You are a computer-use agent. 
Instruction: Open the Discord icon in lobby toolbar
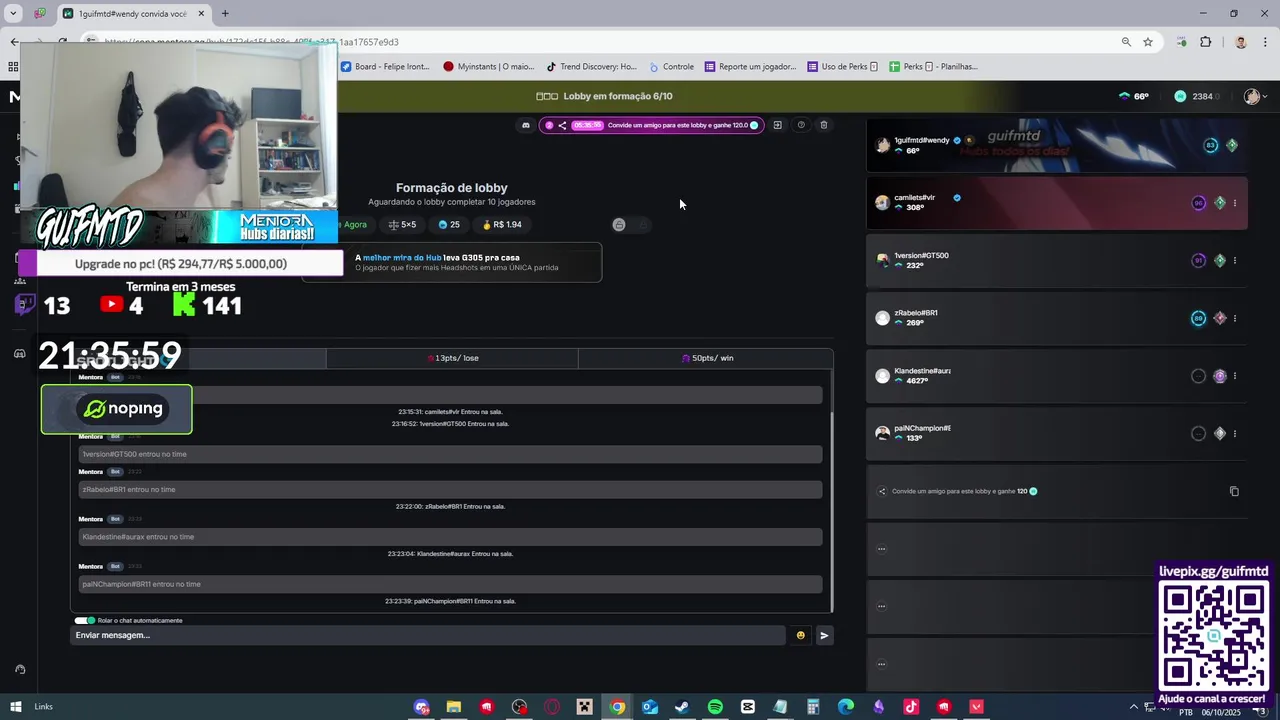(526, 125)
